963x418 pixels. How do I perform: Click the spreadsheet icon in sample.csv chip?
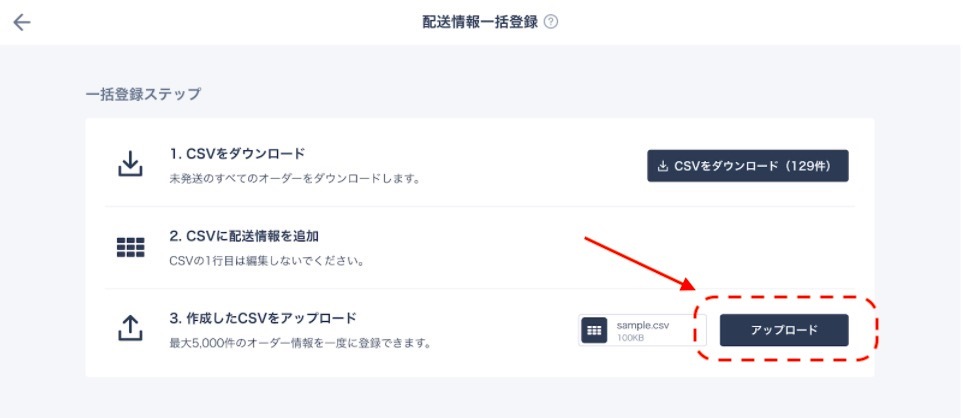(594, 330)
